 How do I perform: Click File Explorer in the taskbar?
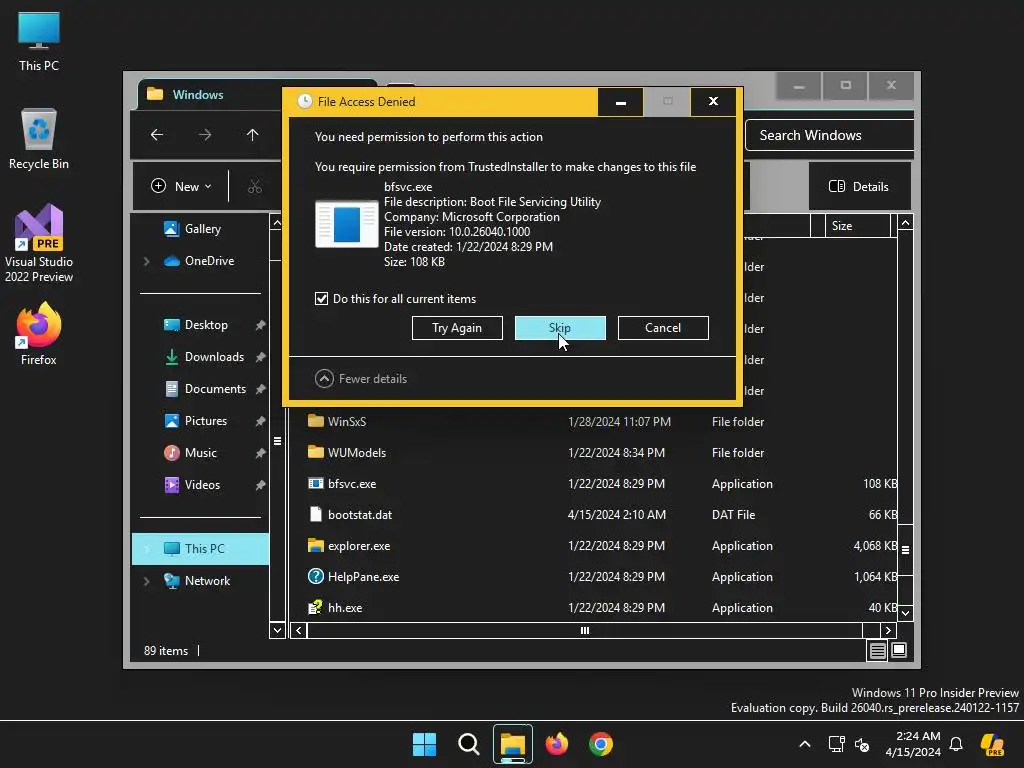click(513, 744)
